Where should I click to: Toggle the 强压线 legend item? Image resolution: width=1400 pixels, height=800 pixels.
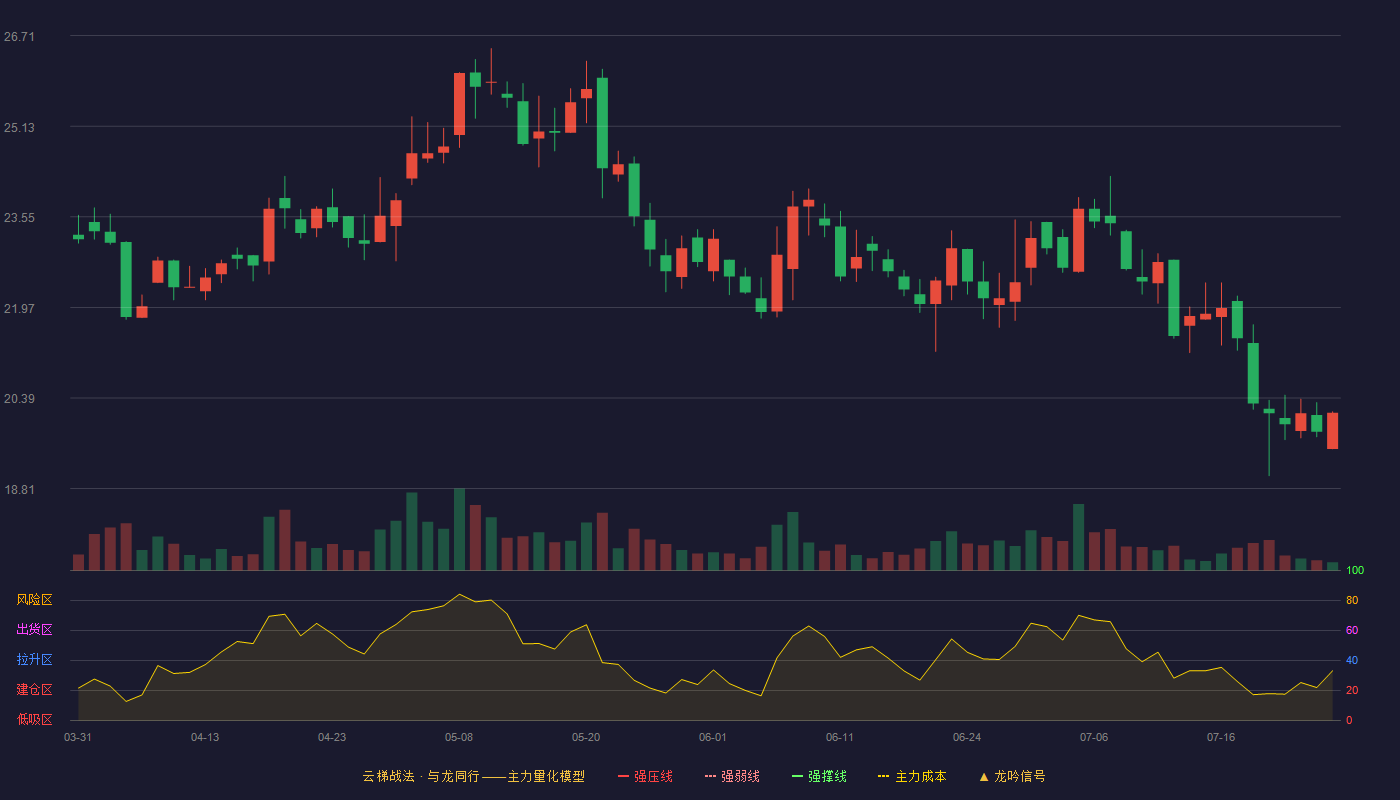coord(645,776)
